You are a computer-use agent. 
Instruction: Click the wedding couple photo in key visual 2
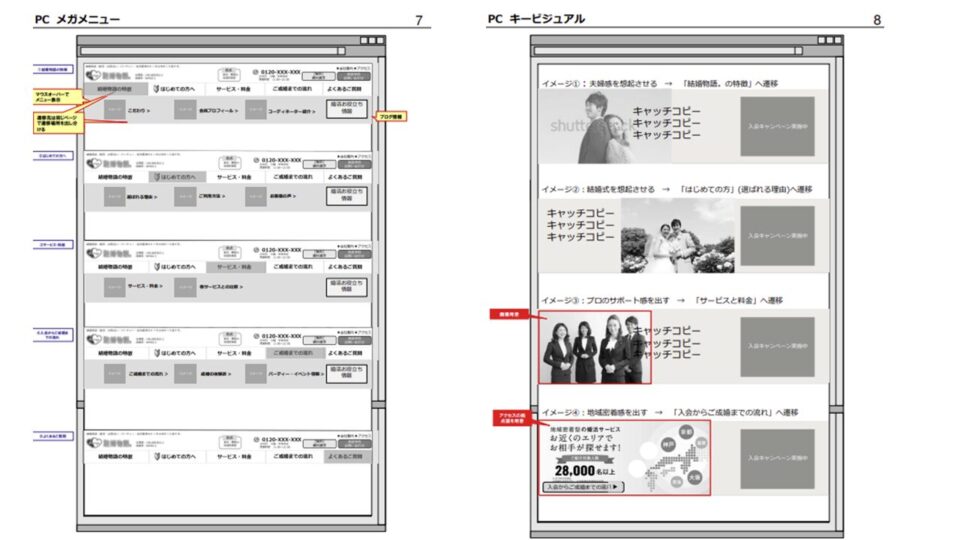point(663,237)
